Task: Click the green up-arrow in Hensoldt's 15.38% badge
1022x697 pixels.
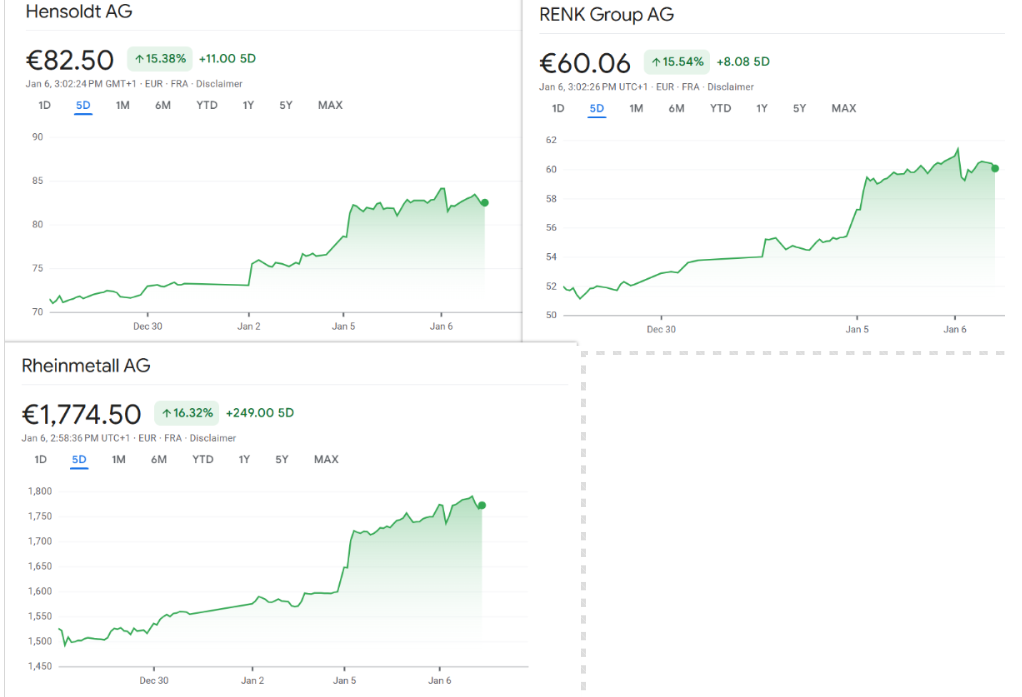Action: point(139,59)
